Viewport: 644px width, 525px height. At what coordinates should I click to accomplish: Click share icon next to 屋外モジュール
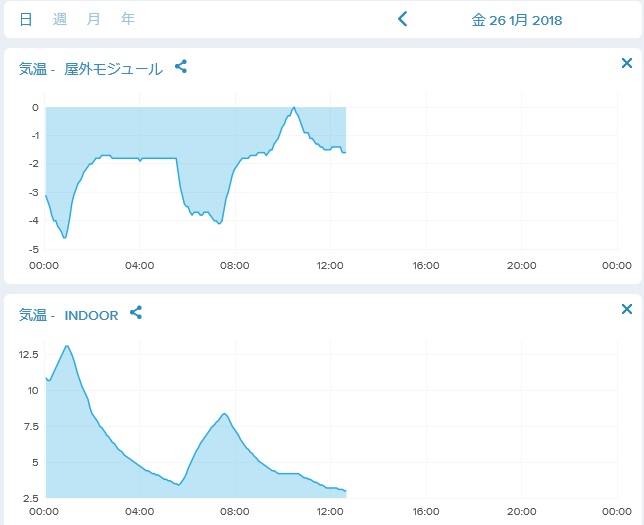coord(181,67)
